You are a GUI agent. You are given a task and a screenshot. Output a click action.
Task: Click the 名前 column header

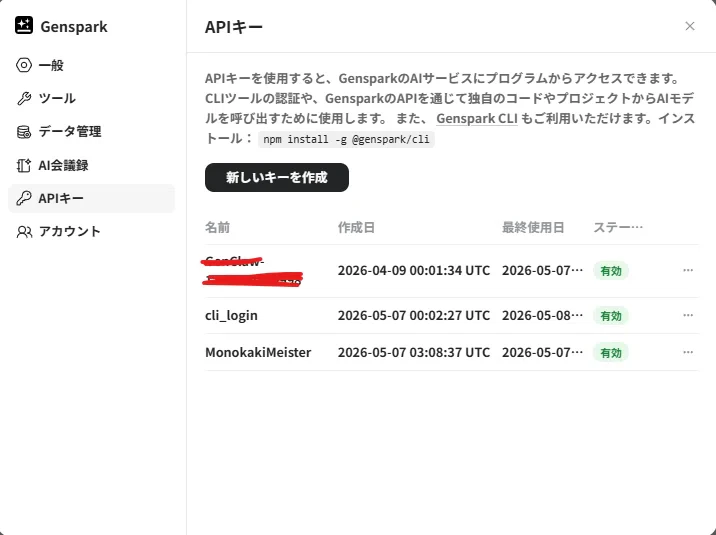[x=217, y=227]
